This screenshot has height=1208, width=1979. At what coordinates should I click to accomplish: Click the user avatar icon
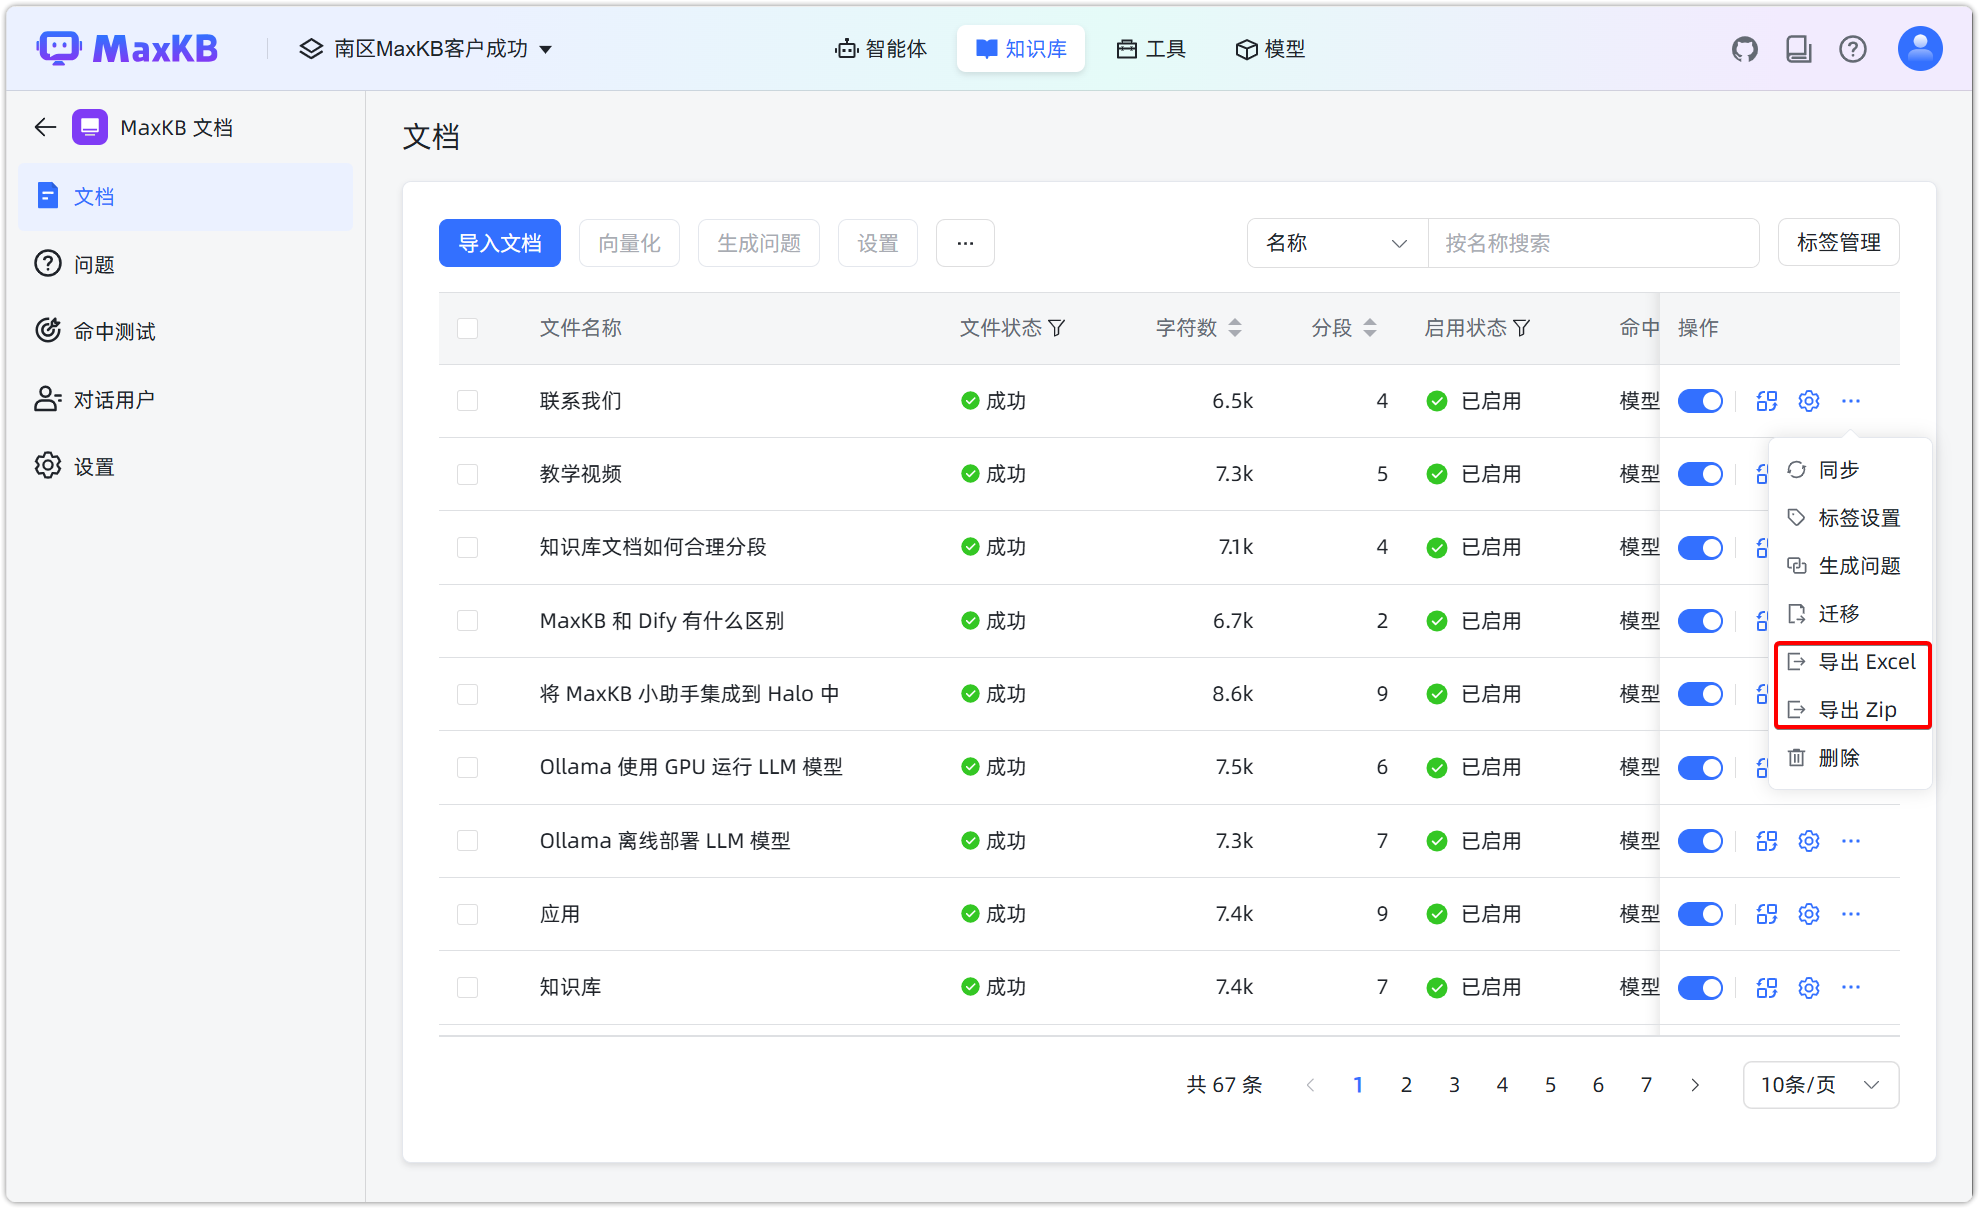click(x=1919, y=47)
